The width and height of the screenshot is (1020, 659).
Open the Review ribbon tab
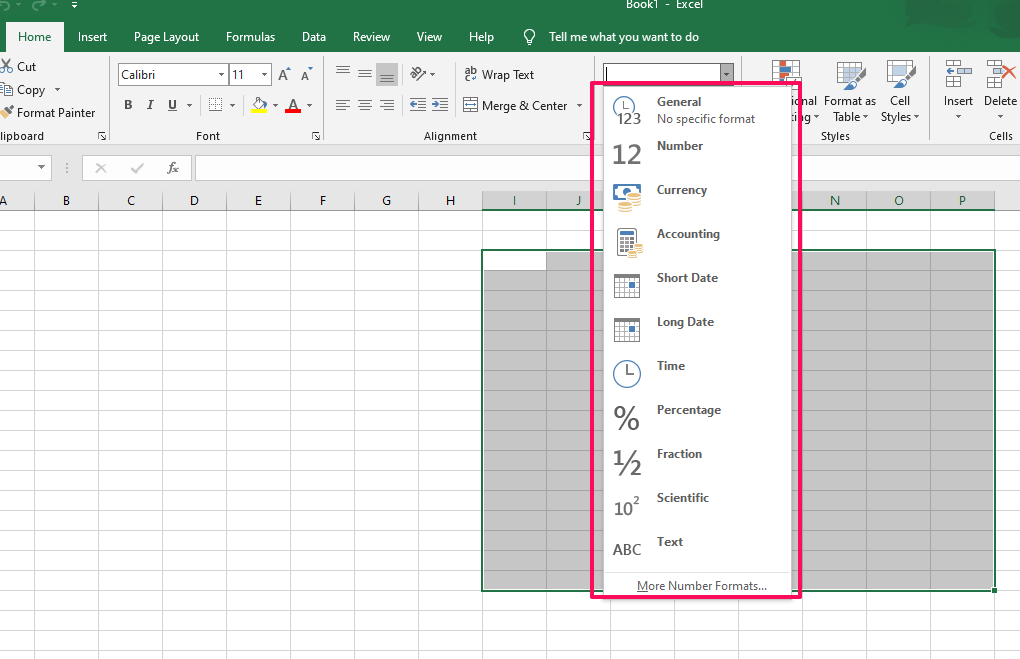371,36
